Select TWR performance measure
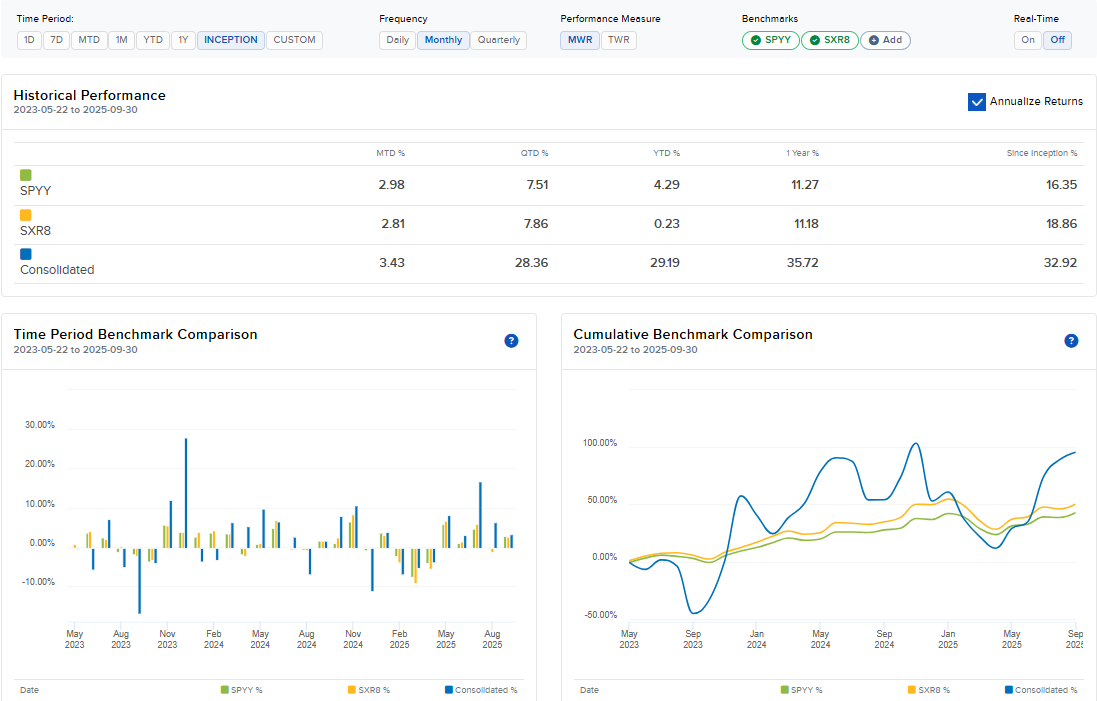The width and height of the screenshot is (1097, 701). pyautogui.click(x=619, y=40)
